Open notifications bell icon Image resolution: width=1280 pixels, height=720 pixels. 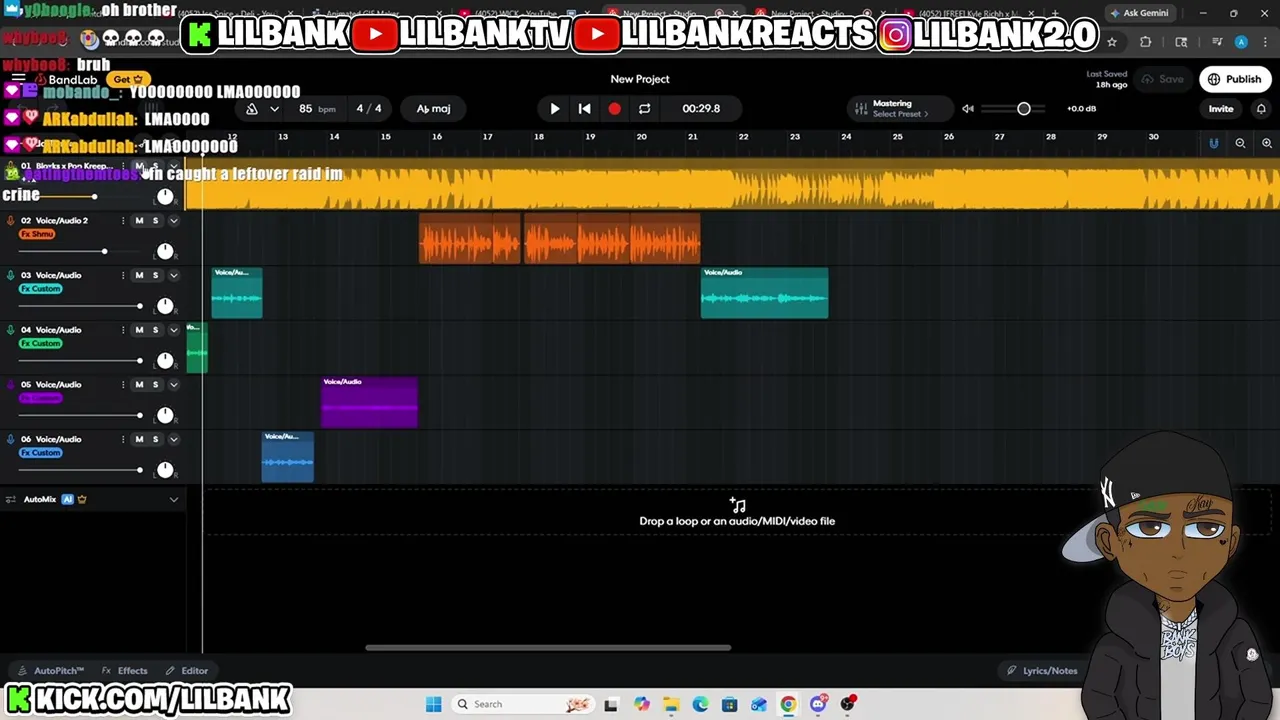coord(1260,108)
